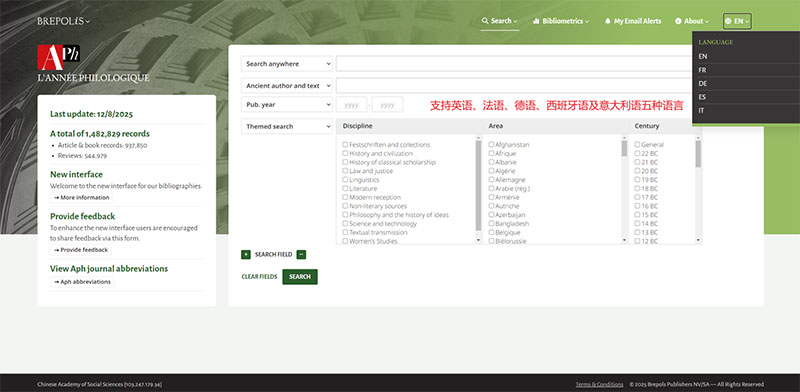Click the Ancient author text input
Screen dimensions: 800x392
pyautogui.click(x=514, y=85)
